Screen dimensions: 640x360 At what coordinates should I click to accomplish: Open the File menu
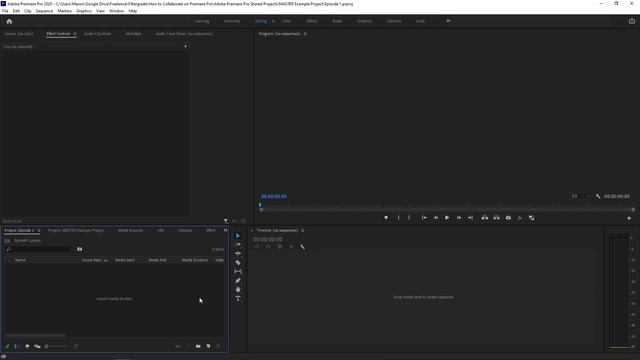click(x=5, y=11)
